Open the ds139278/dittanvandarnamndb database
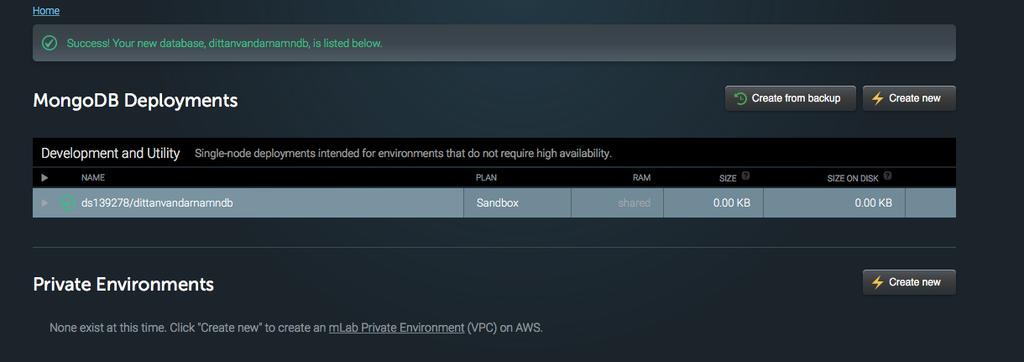 157,203
